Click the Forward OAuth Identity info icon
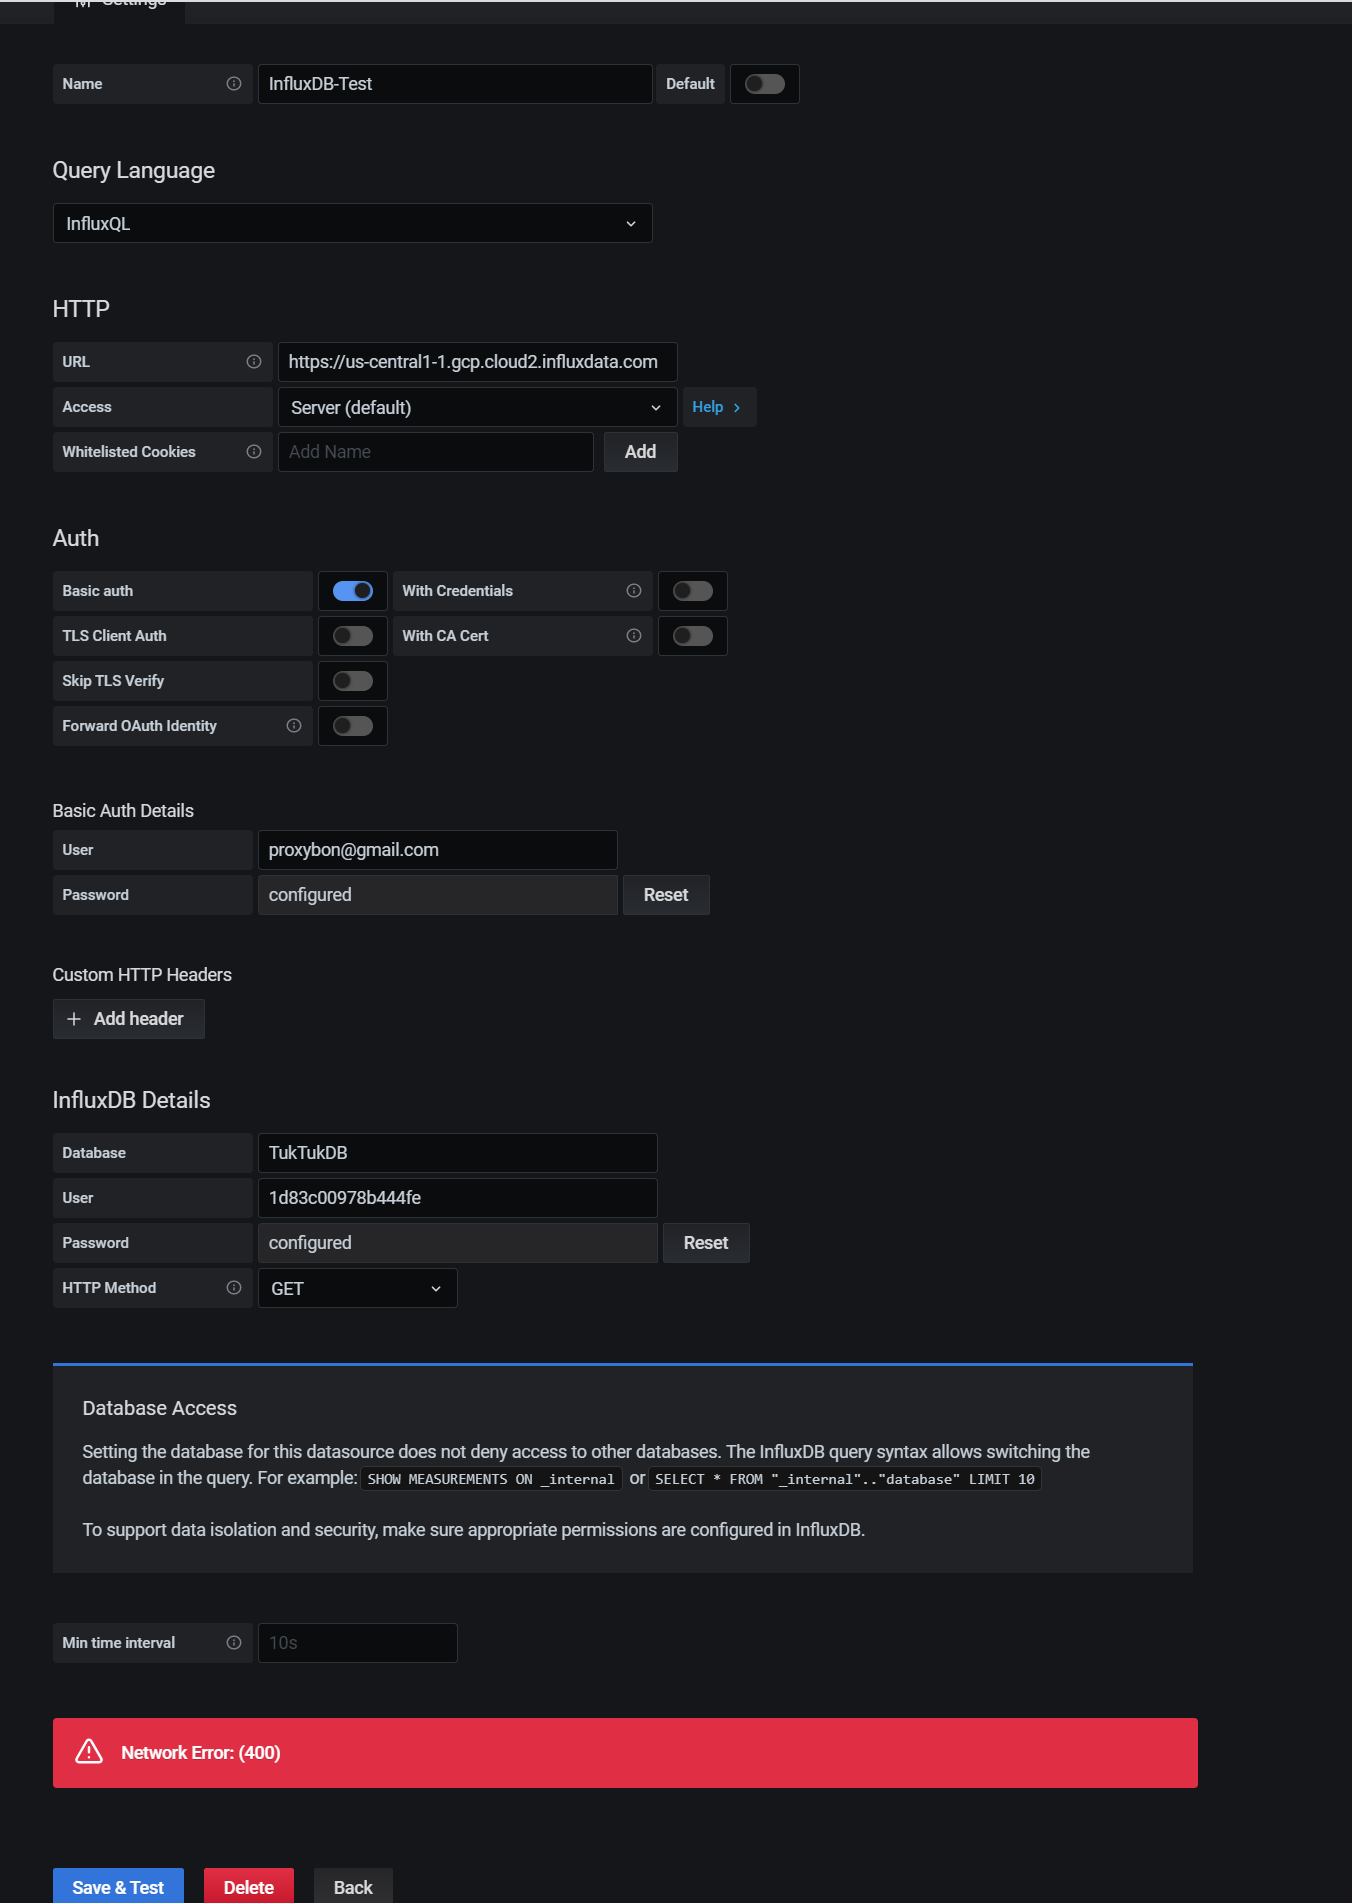The width and height of the screenshot is (1352, 1903). (x=294, y=726)
